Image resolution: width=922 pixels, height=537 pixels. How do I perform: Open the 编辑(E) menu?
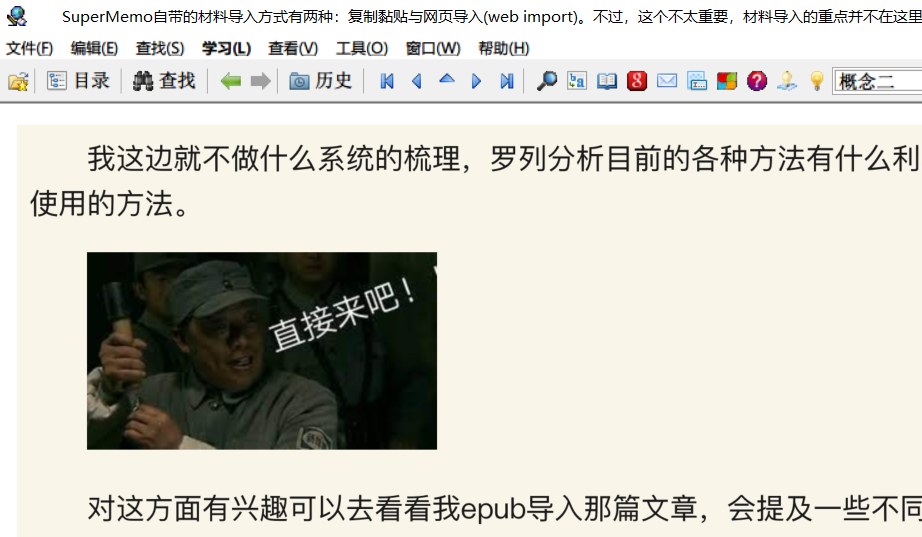[x=94, y=48]
